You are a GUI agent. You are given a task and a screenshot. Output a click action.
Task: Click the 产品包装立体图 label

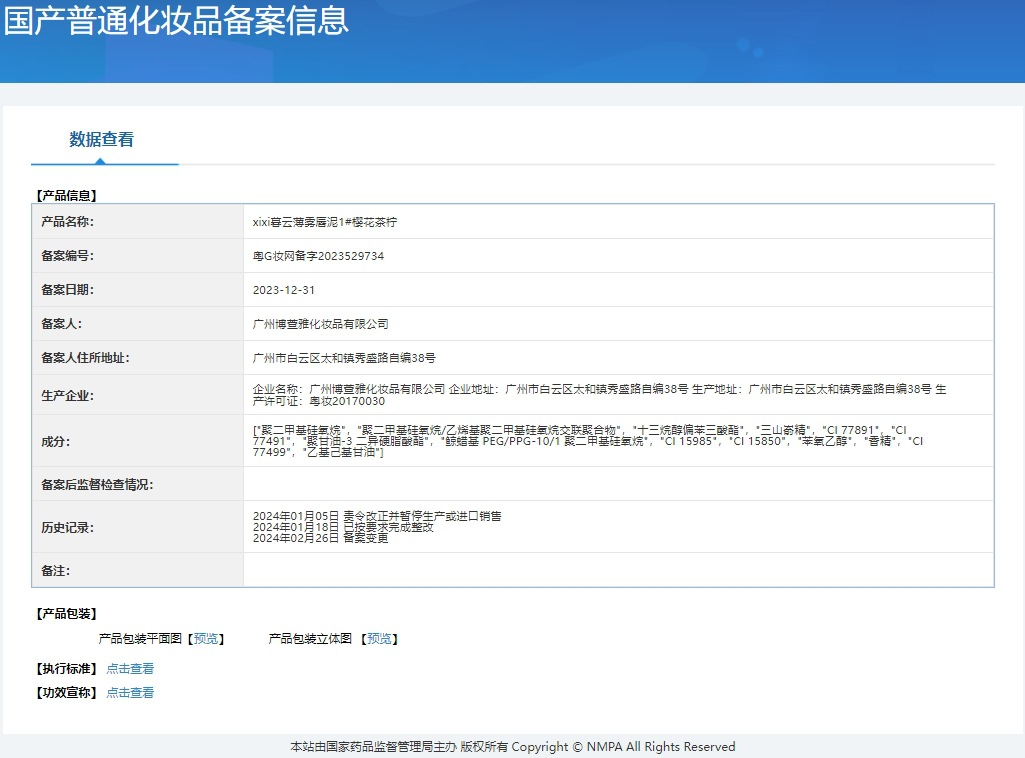[310, 638]
